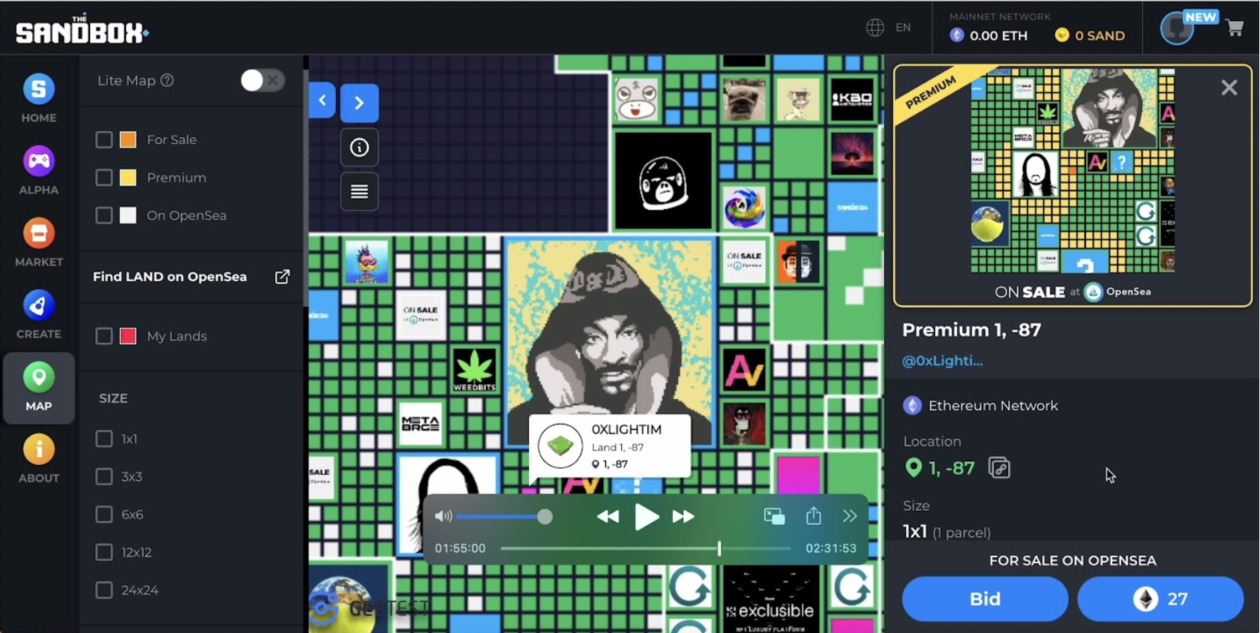The height and width of the screenshot is (633, 1260).
Task: Open the EN language selector
Action: [903, 28]
